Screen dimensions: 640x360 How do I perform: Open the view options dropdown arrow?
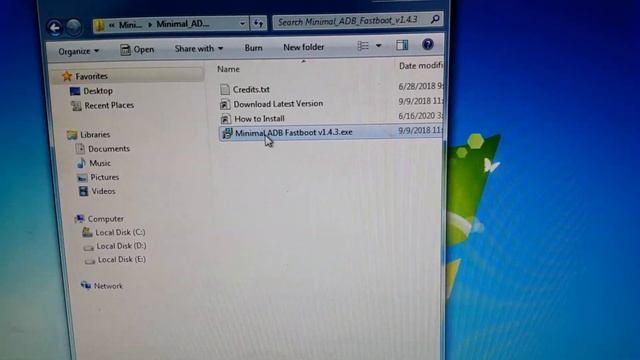(379, 45)
